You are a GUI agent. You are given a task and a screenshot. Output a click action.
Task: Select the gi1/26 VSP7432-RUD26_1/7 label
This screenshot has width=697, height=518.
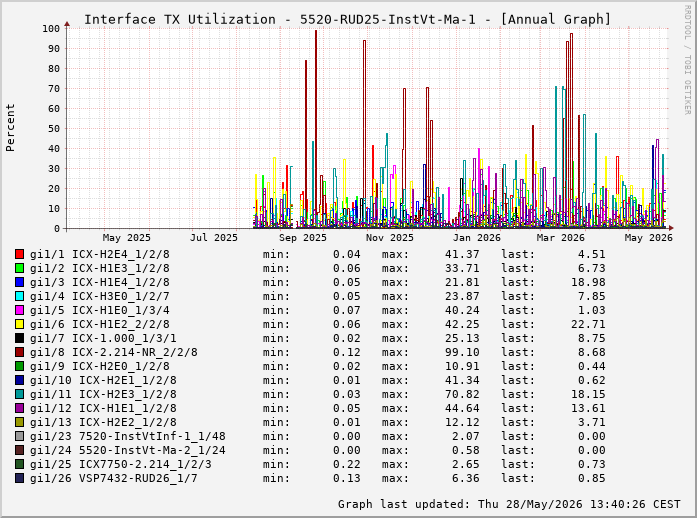coord(114,478)
